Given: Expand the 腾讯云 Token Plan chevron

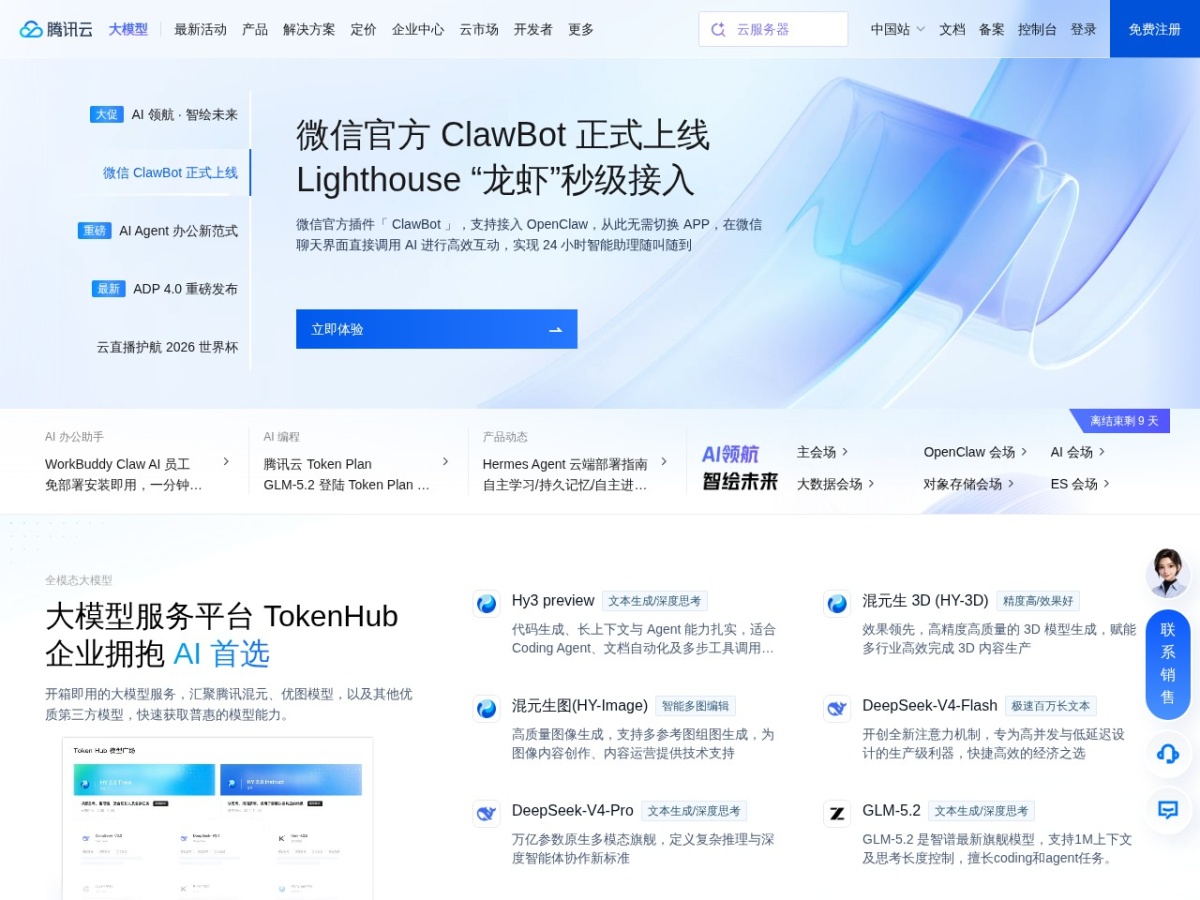Looking at the screenshot, I should pyautogui.click(x=445, y=461).
